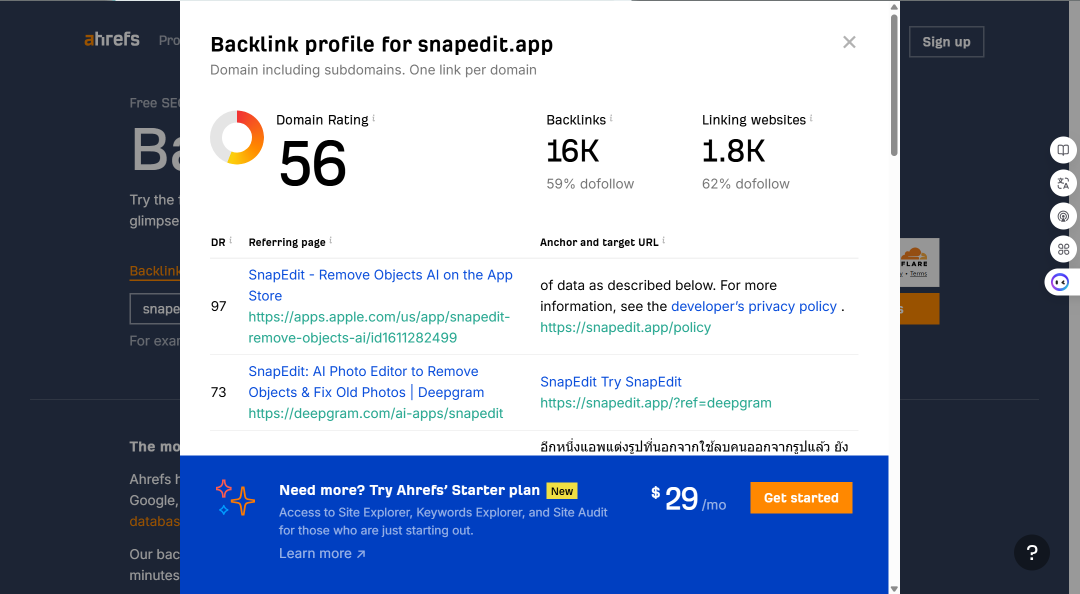Open the help question mark bubble

pyautogui.click(x=1031, y=552)
